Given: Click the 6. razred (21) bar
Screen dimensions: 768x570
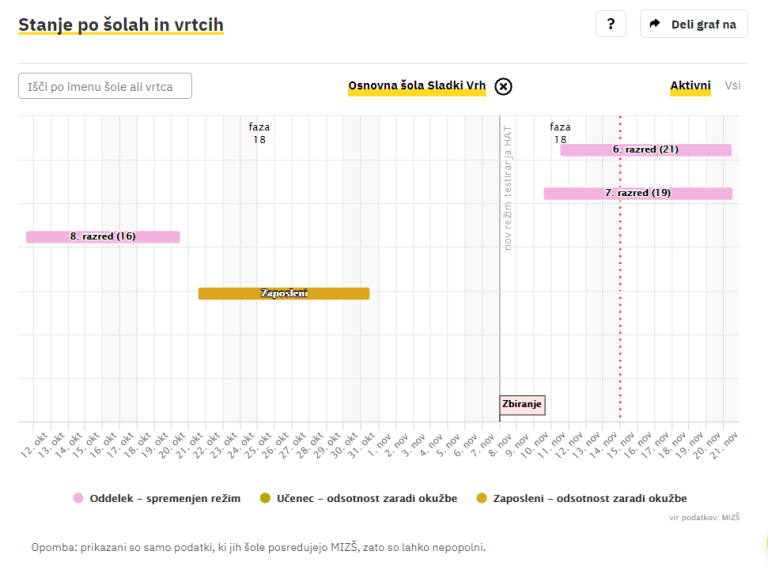Looking at the screenshot, I should (x=646, y=150).
